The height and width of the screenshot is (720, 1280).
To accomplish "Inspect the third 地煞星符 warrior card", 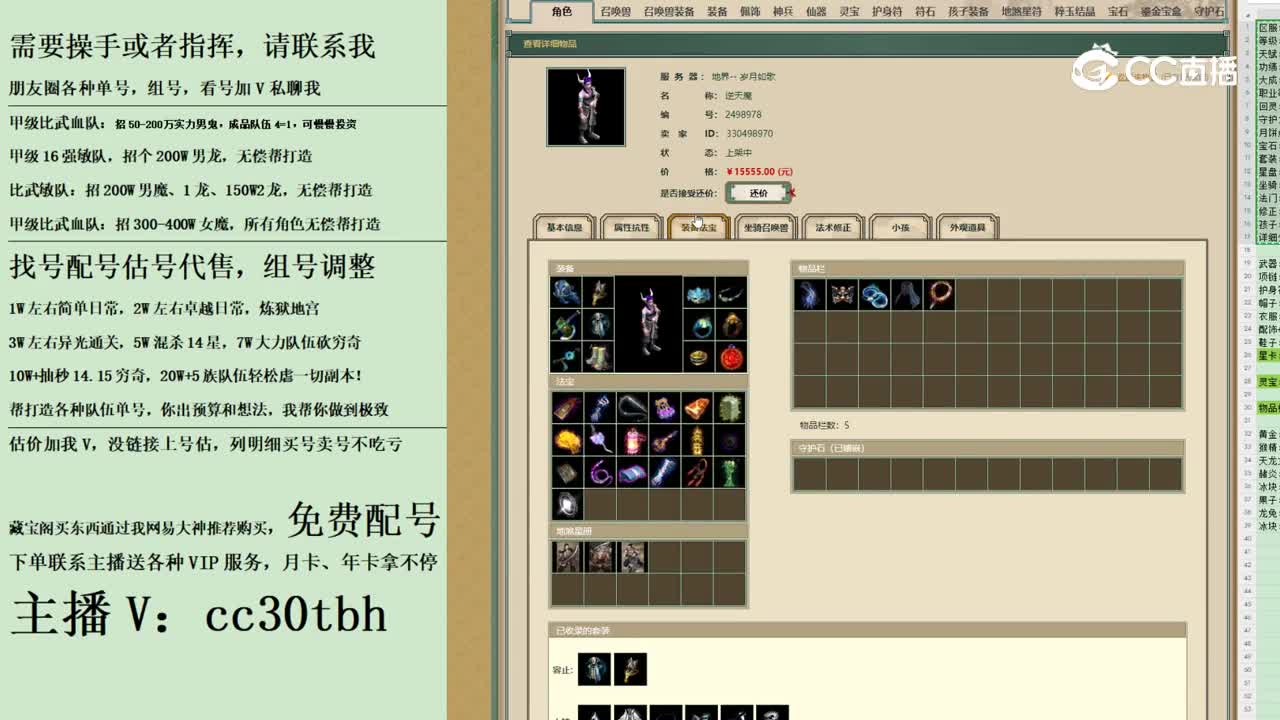I will coord(632,557).
